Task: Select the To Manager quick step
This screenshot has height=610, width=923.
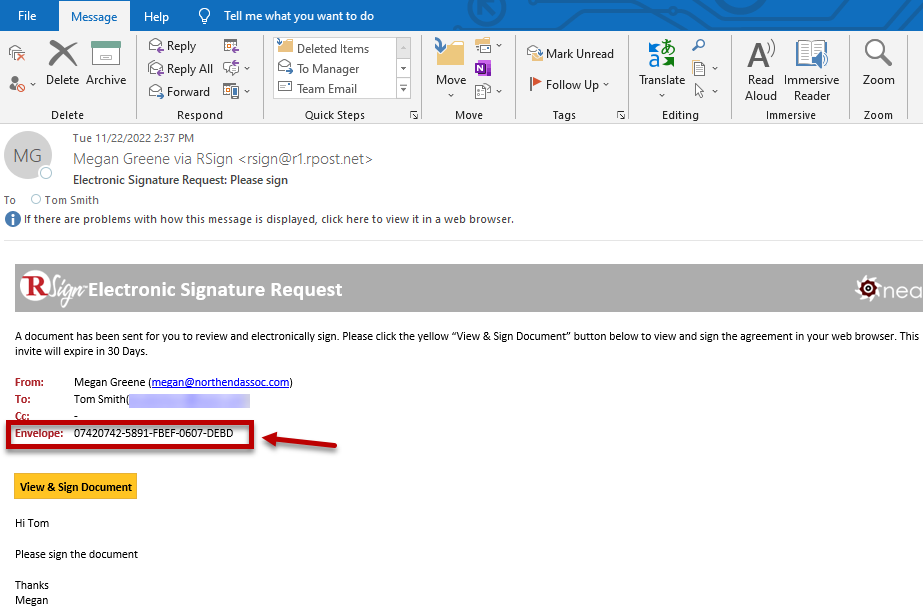Action: point(336,68)
